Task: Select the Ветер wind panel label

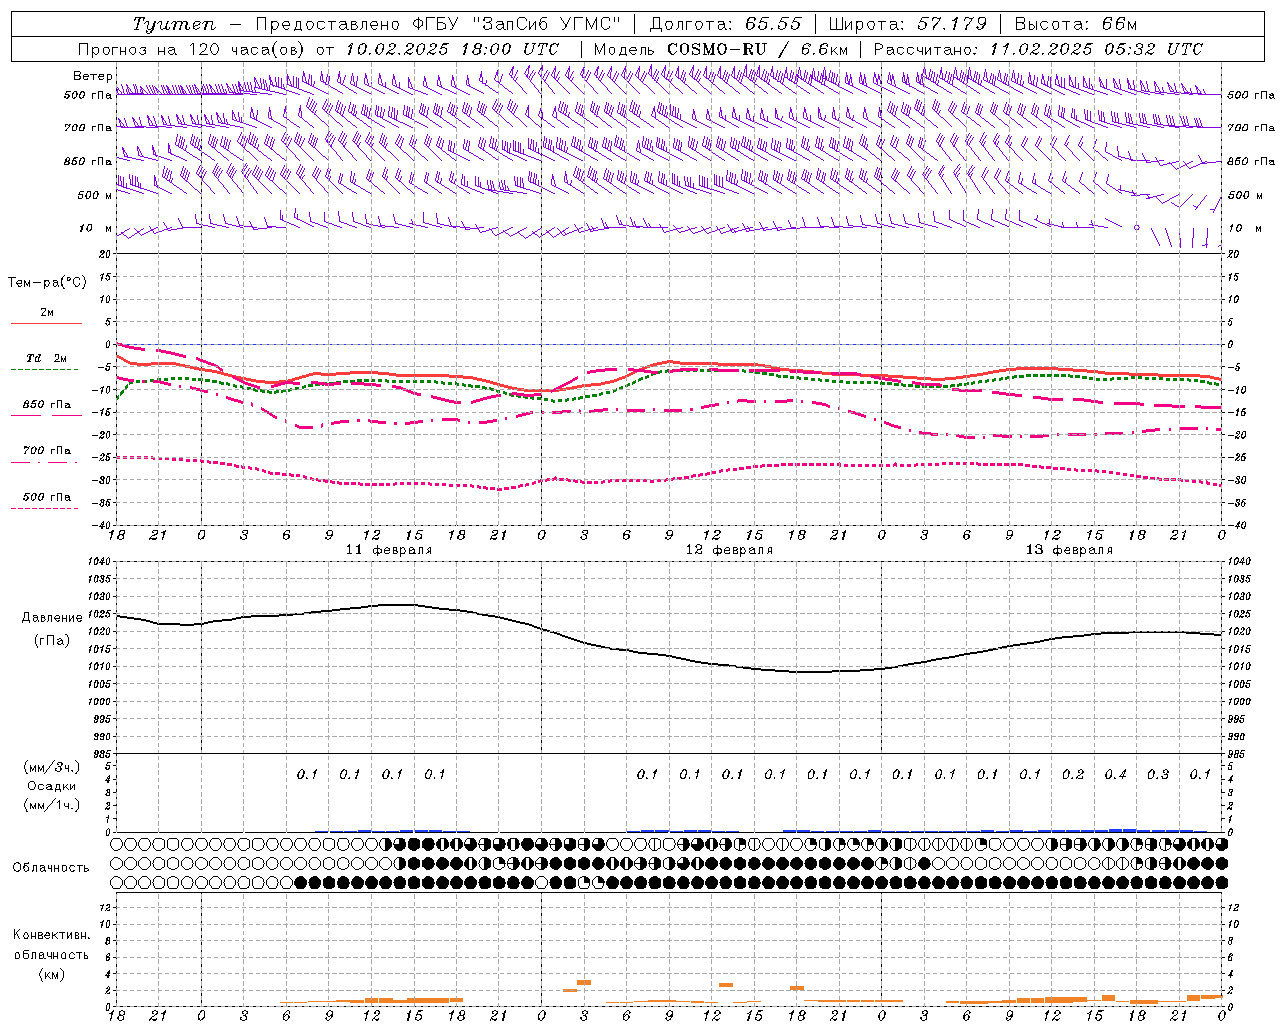Action: (x=92, y=76)
